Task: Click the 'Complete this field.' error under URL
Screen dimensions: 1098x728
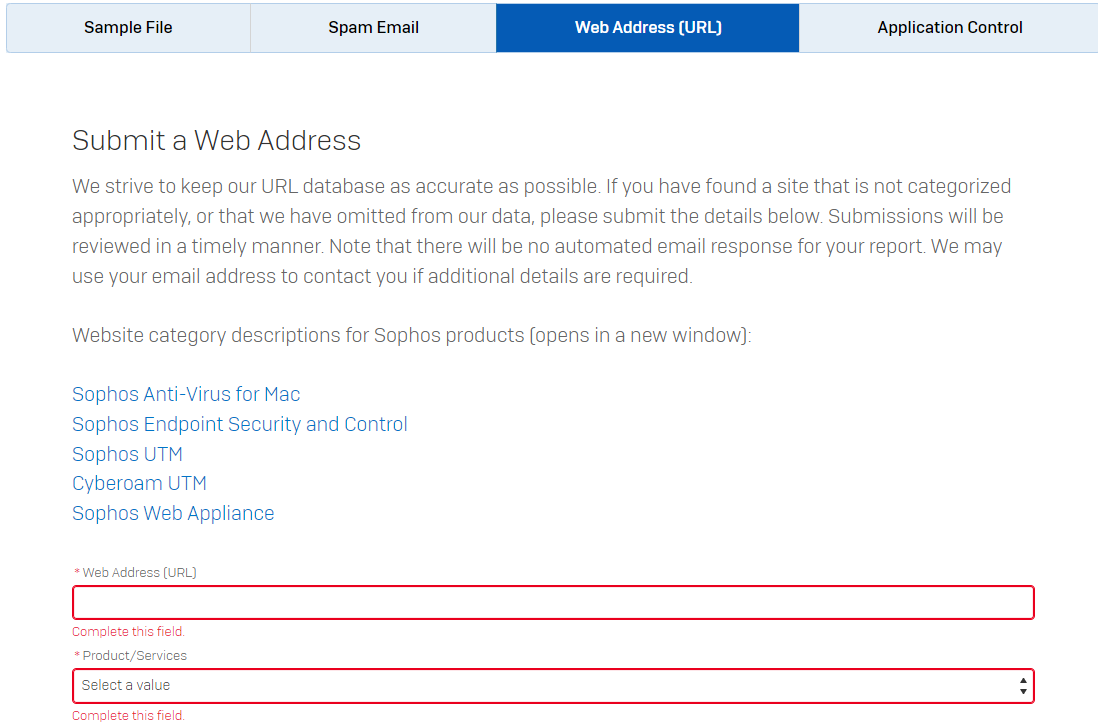Action: tap(128, 631)
